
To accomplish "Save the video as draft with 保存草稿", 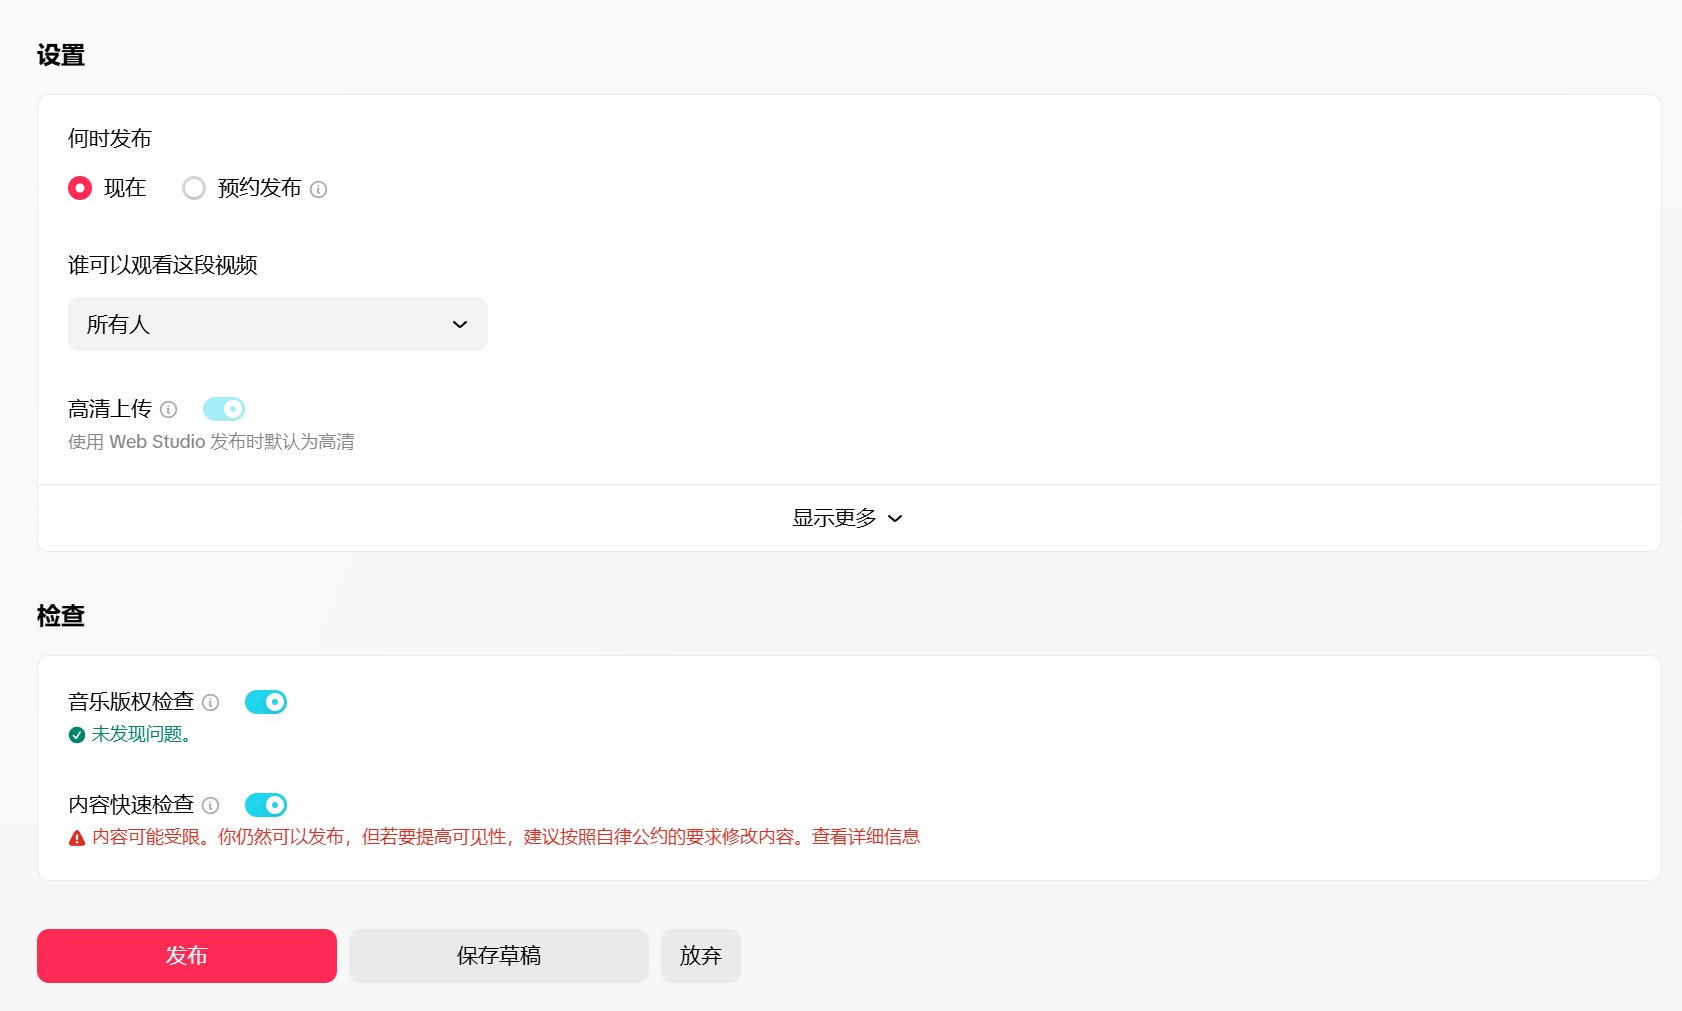I will (498, 956).
